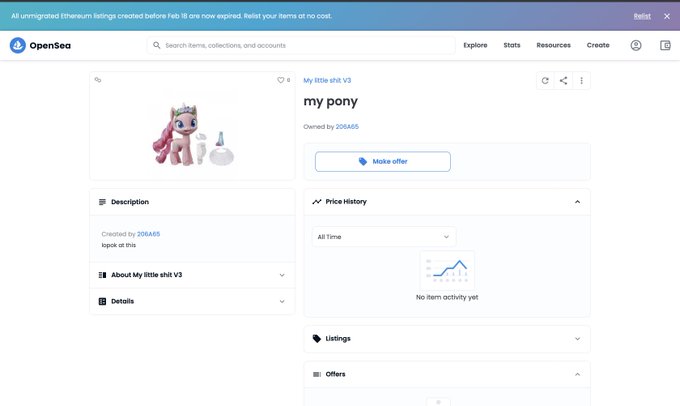The image size is (680, 406).
Task: Open the wallet icon in header
Action: click(x=665, y=45)
